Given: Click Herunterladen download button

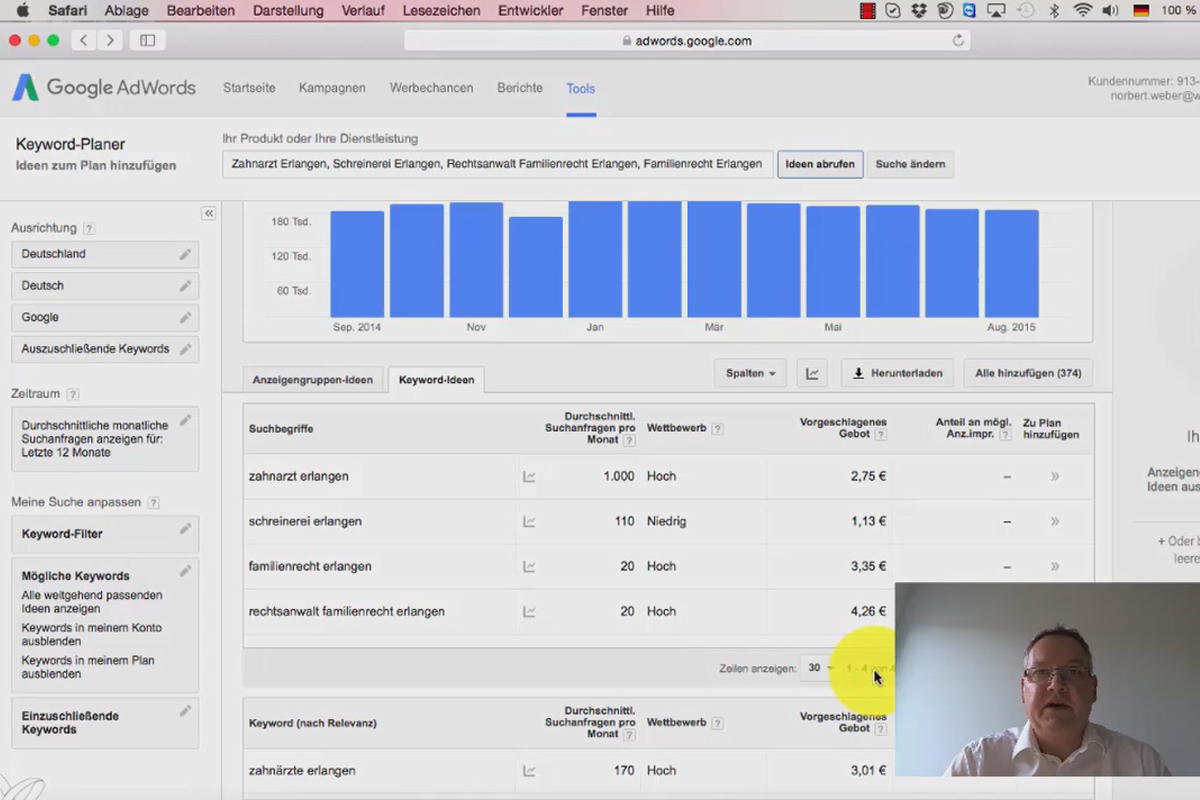Looking at the screenshot, I should tap(897, 373).
